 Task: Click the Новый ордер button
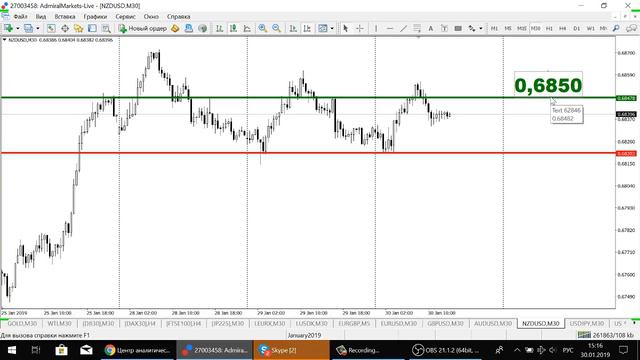pyautogui.click(x=142, y=28)
